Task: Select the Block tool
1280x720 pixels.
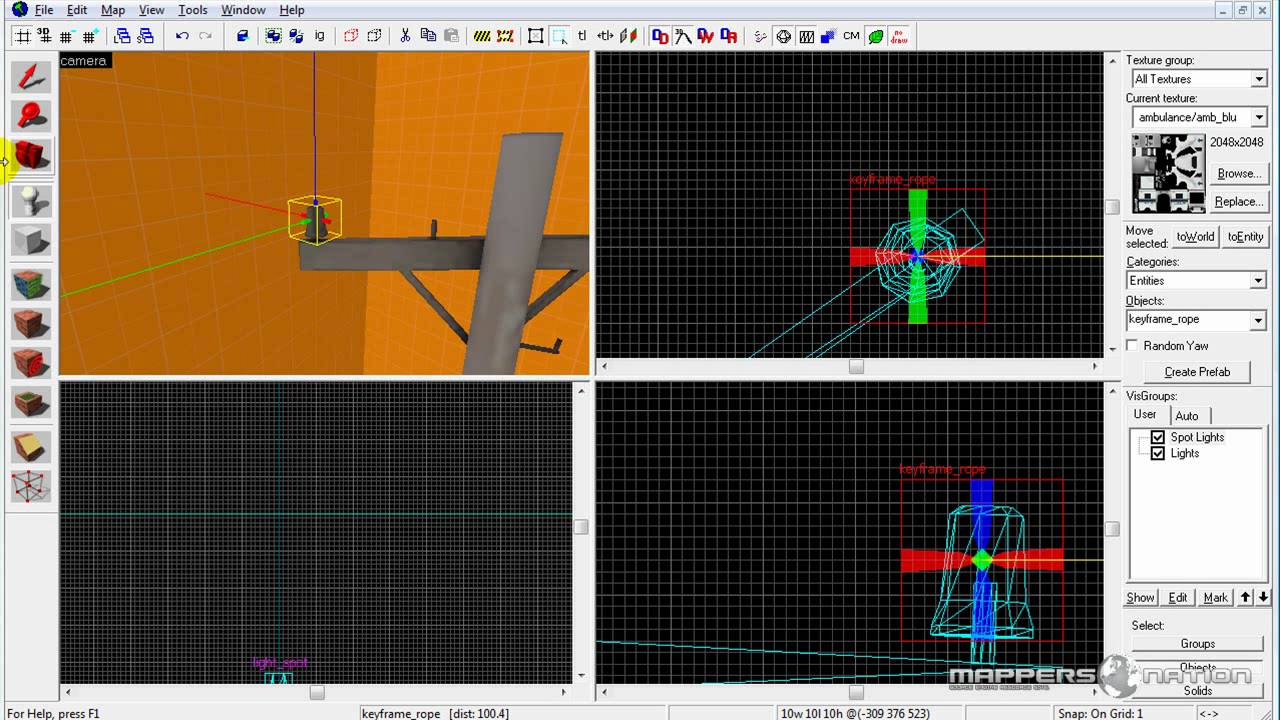Action: (31, 240)
